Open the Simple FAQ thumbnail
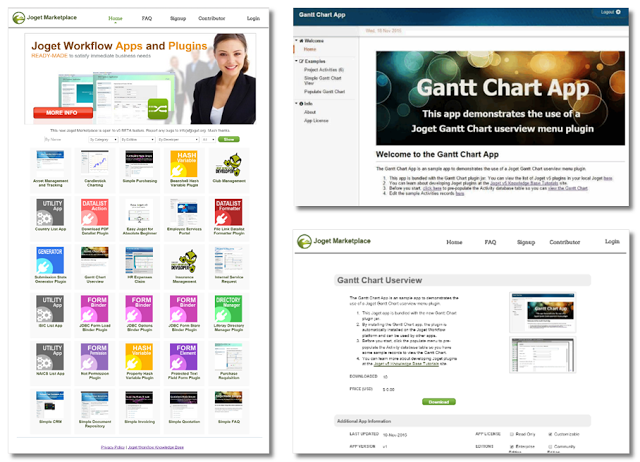 [229, 404]
